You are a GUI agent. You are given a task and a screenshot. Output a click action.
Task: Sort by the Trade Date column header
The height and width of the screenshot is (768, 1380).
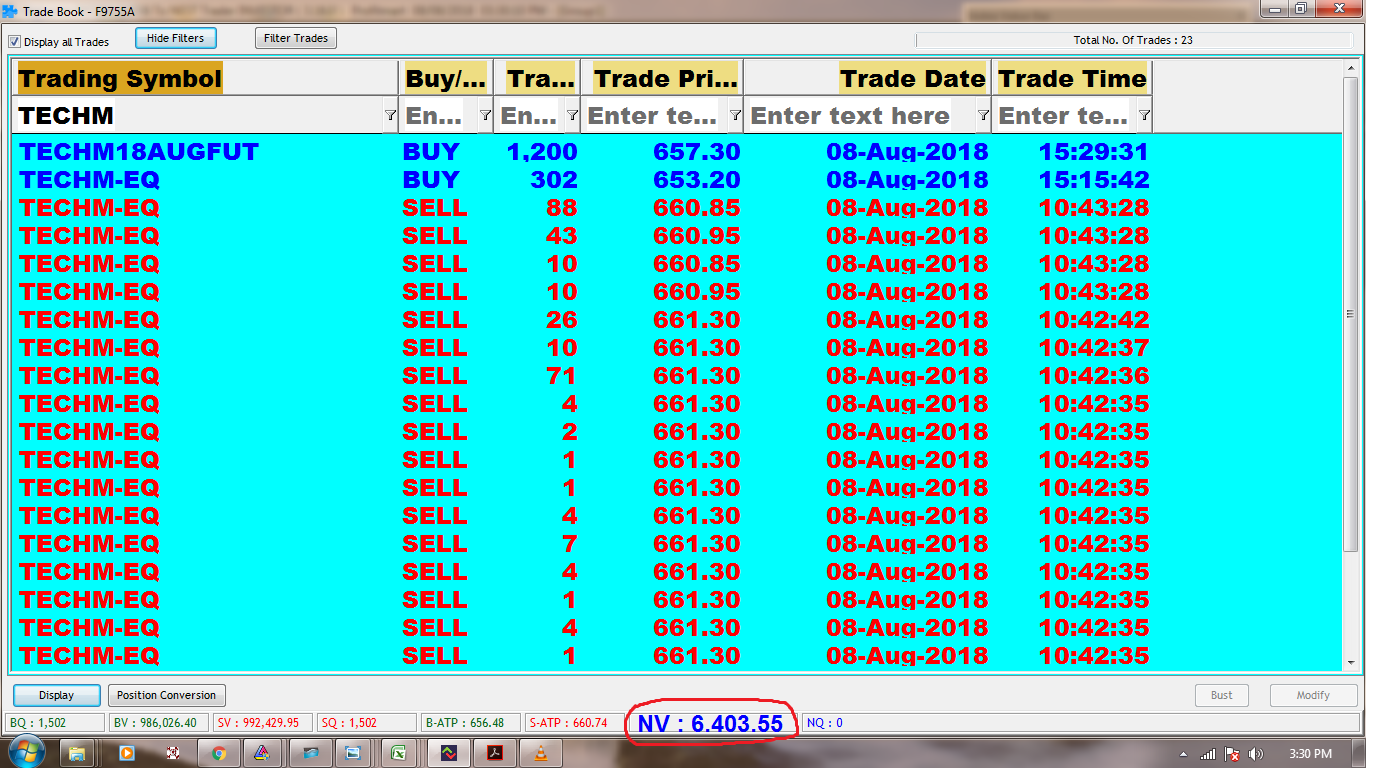tap(866, 78)
